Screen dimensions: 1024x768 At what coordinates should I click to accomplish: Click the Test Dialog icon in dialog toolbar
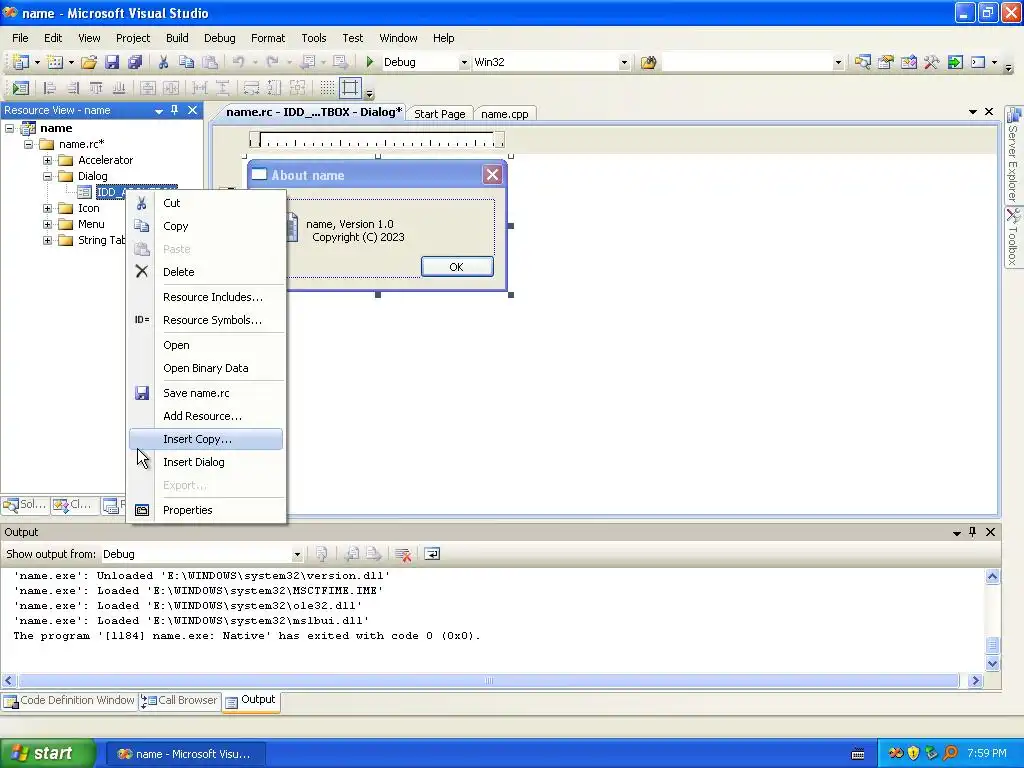tap(20, 88)
